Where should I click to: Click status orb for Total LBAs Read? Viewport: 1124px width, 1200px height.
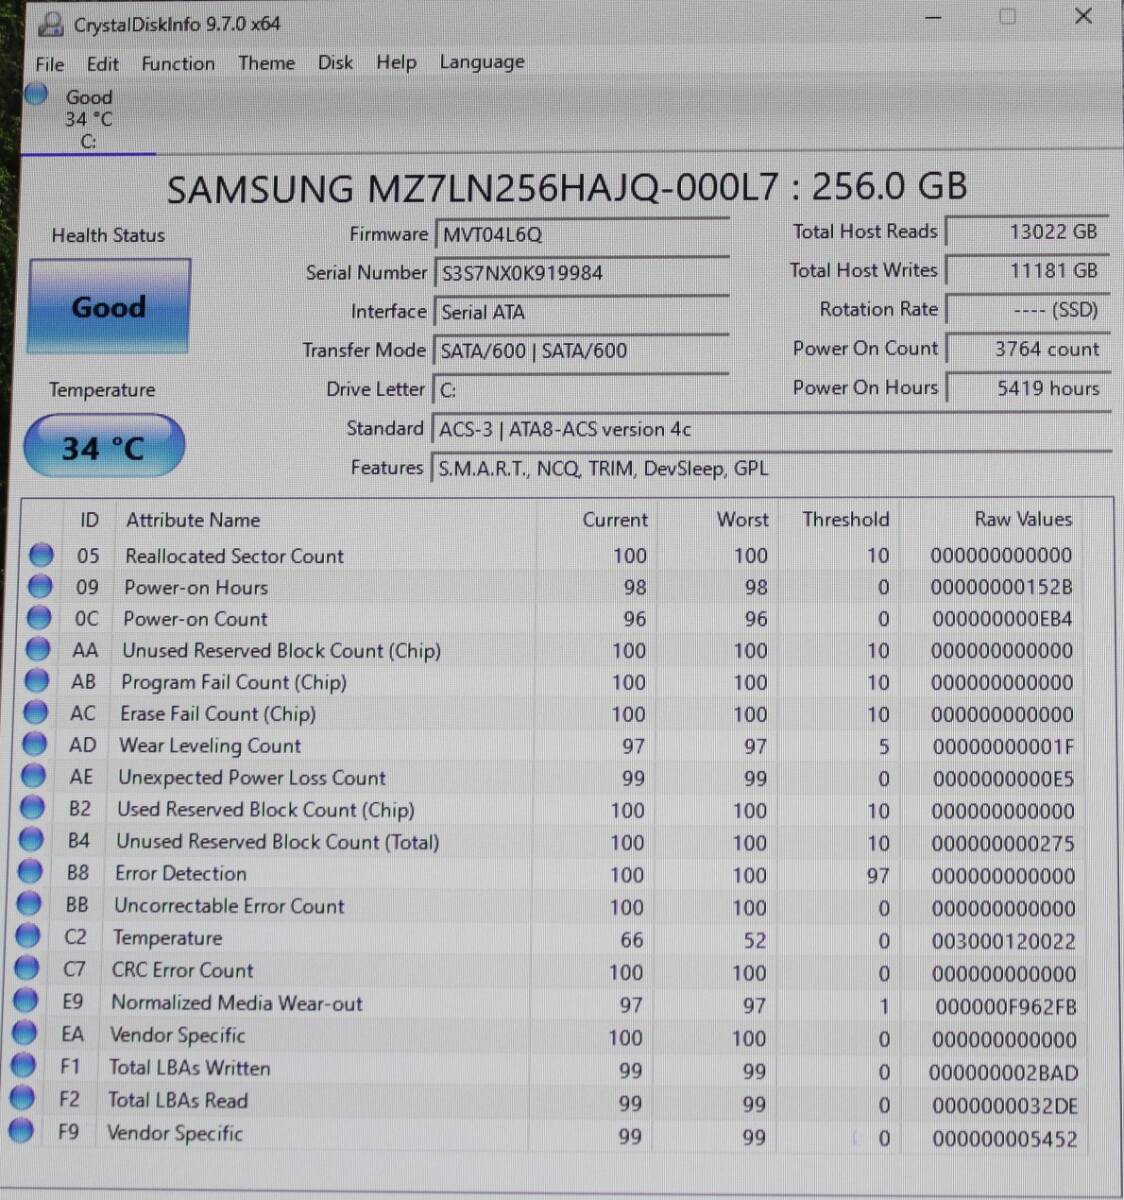click(23, 1098)
